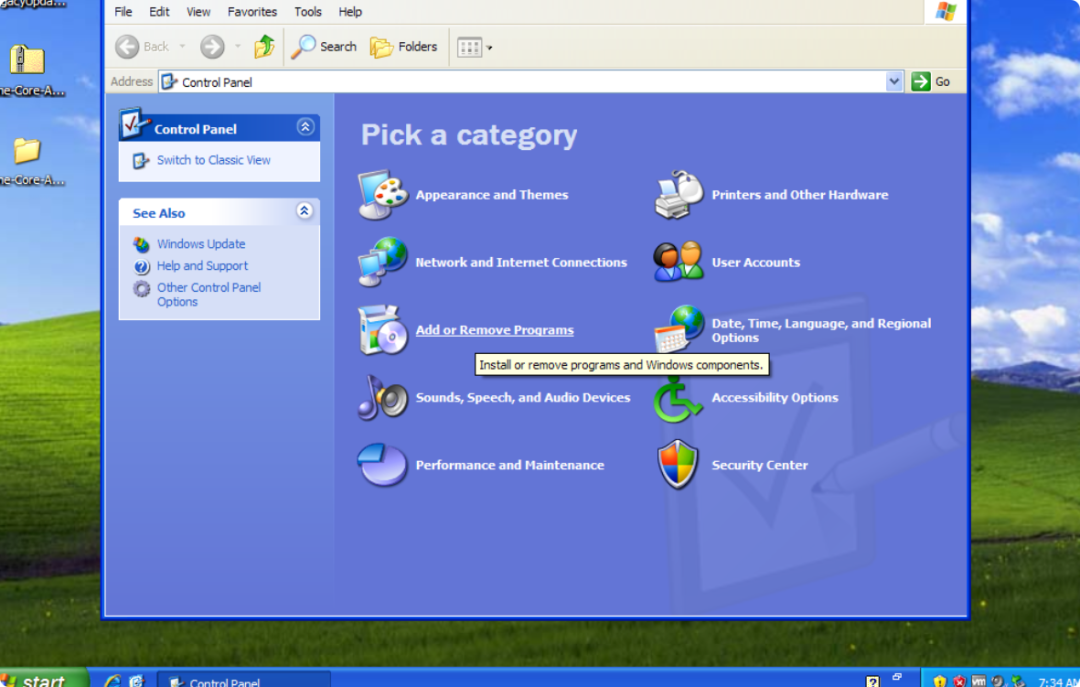Open the View menu

[198, 12]
